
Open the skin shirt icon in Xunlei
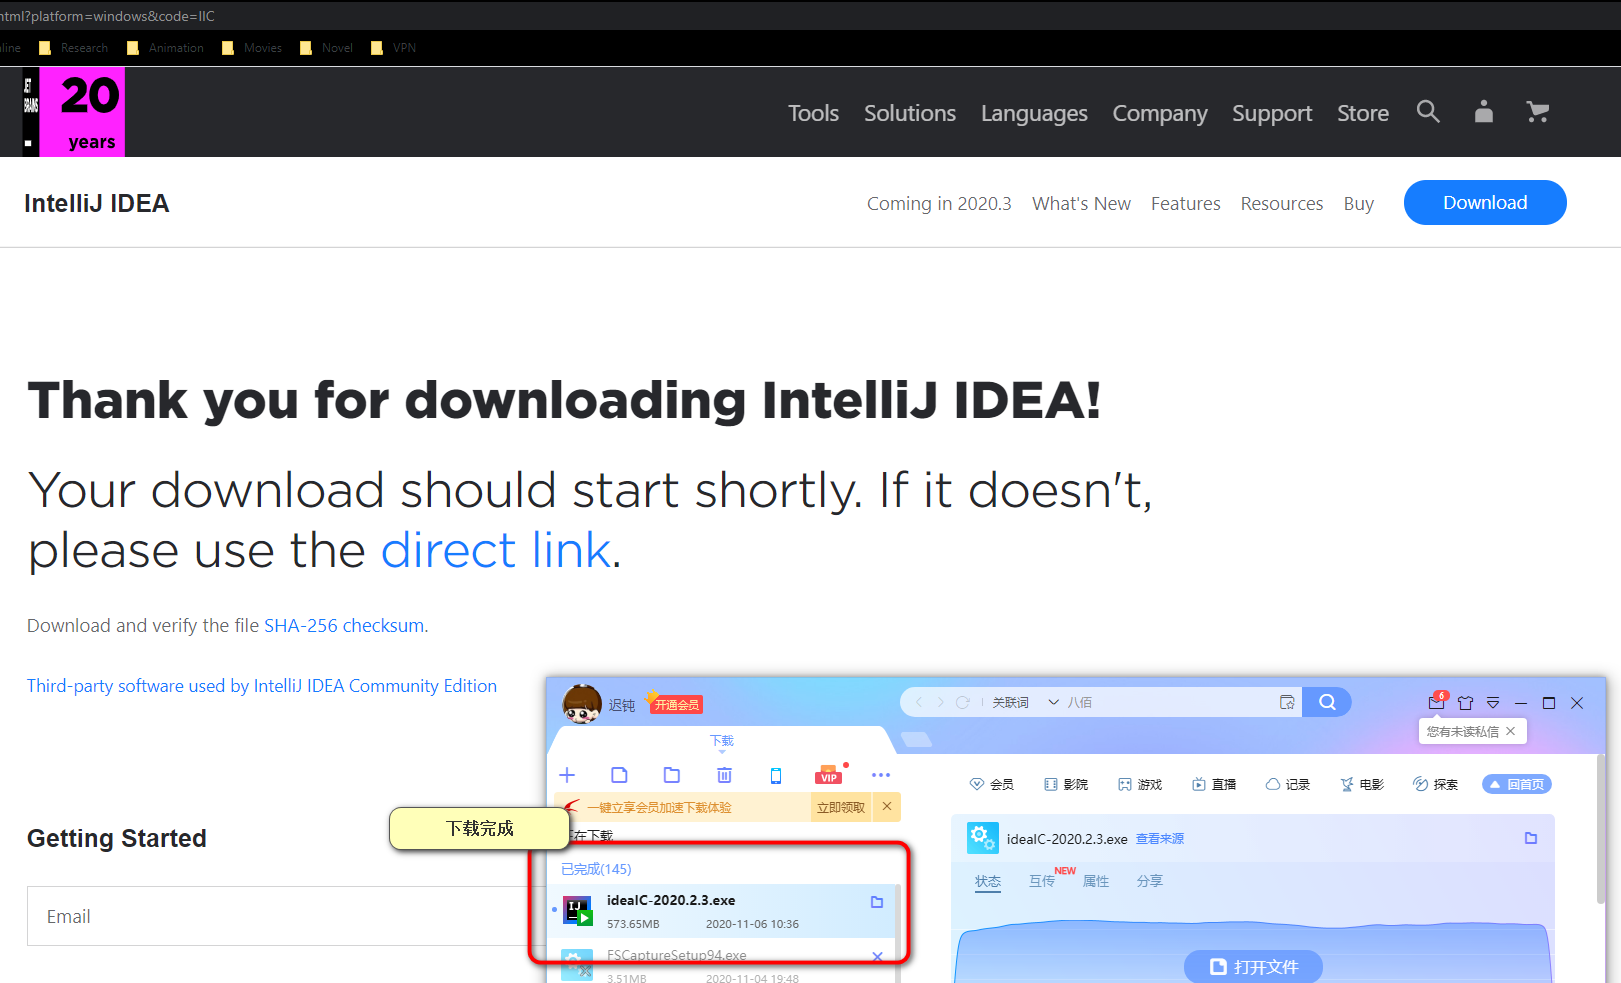click(x=1465, y=703)
